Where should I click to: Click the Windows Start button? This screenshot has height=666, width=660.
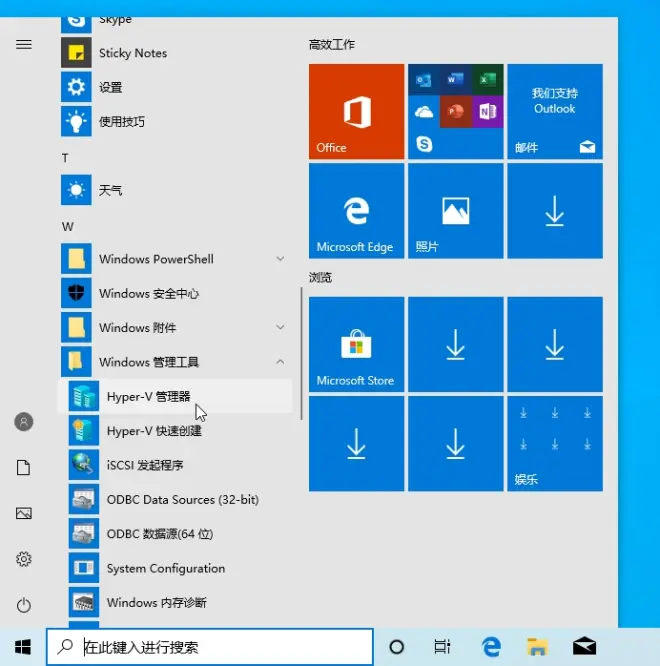click(23, 647)
